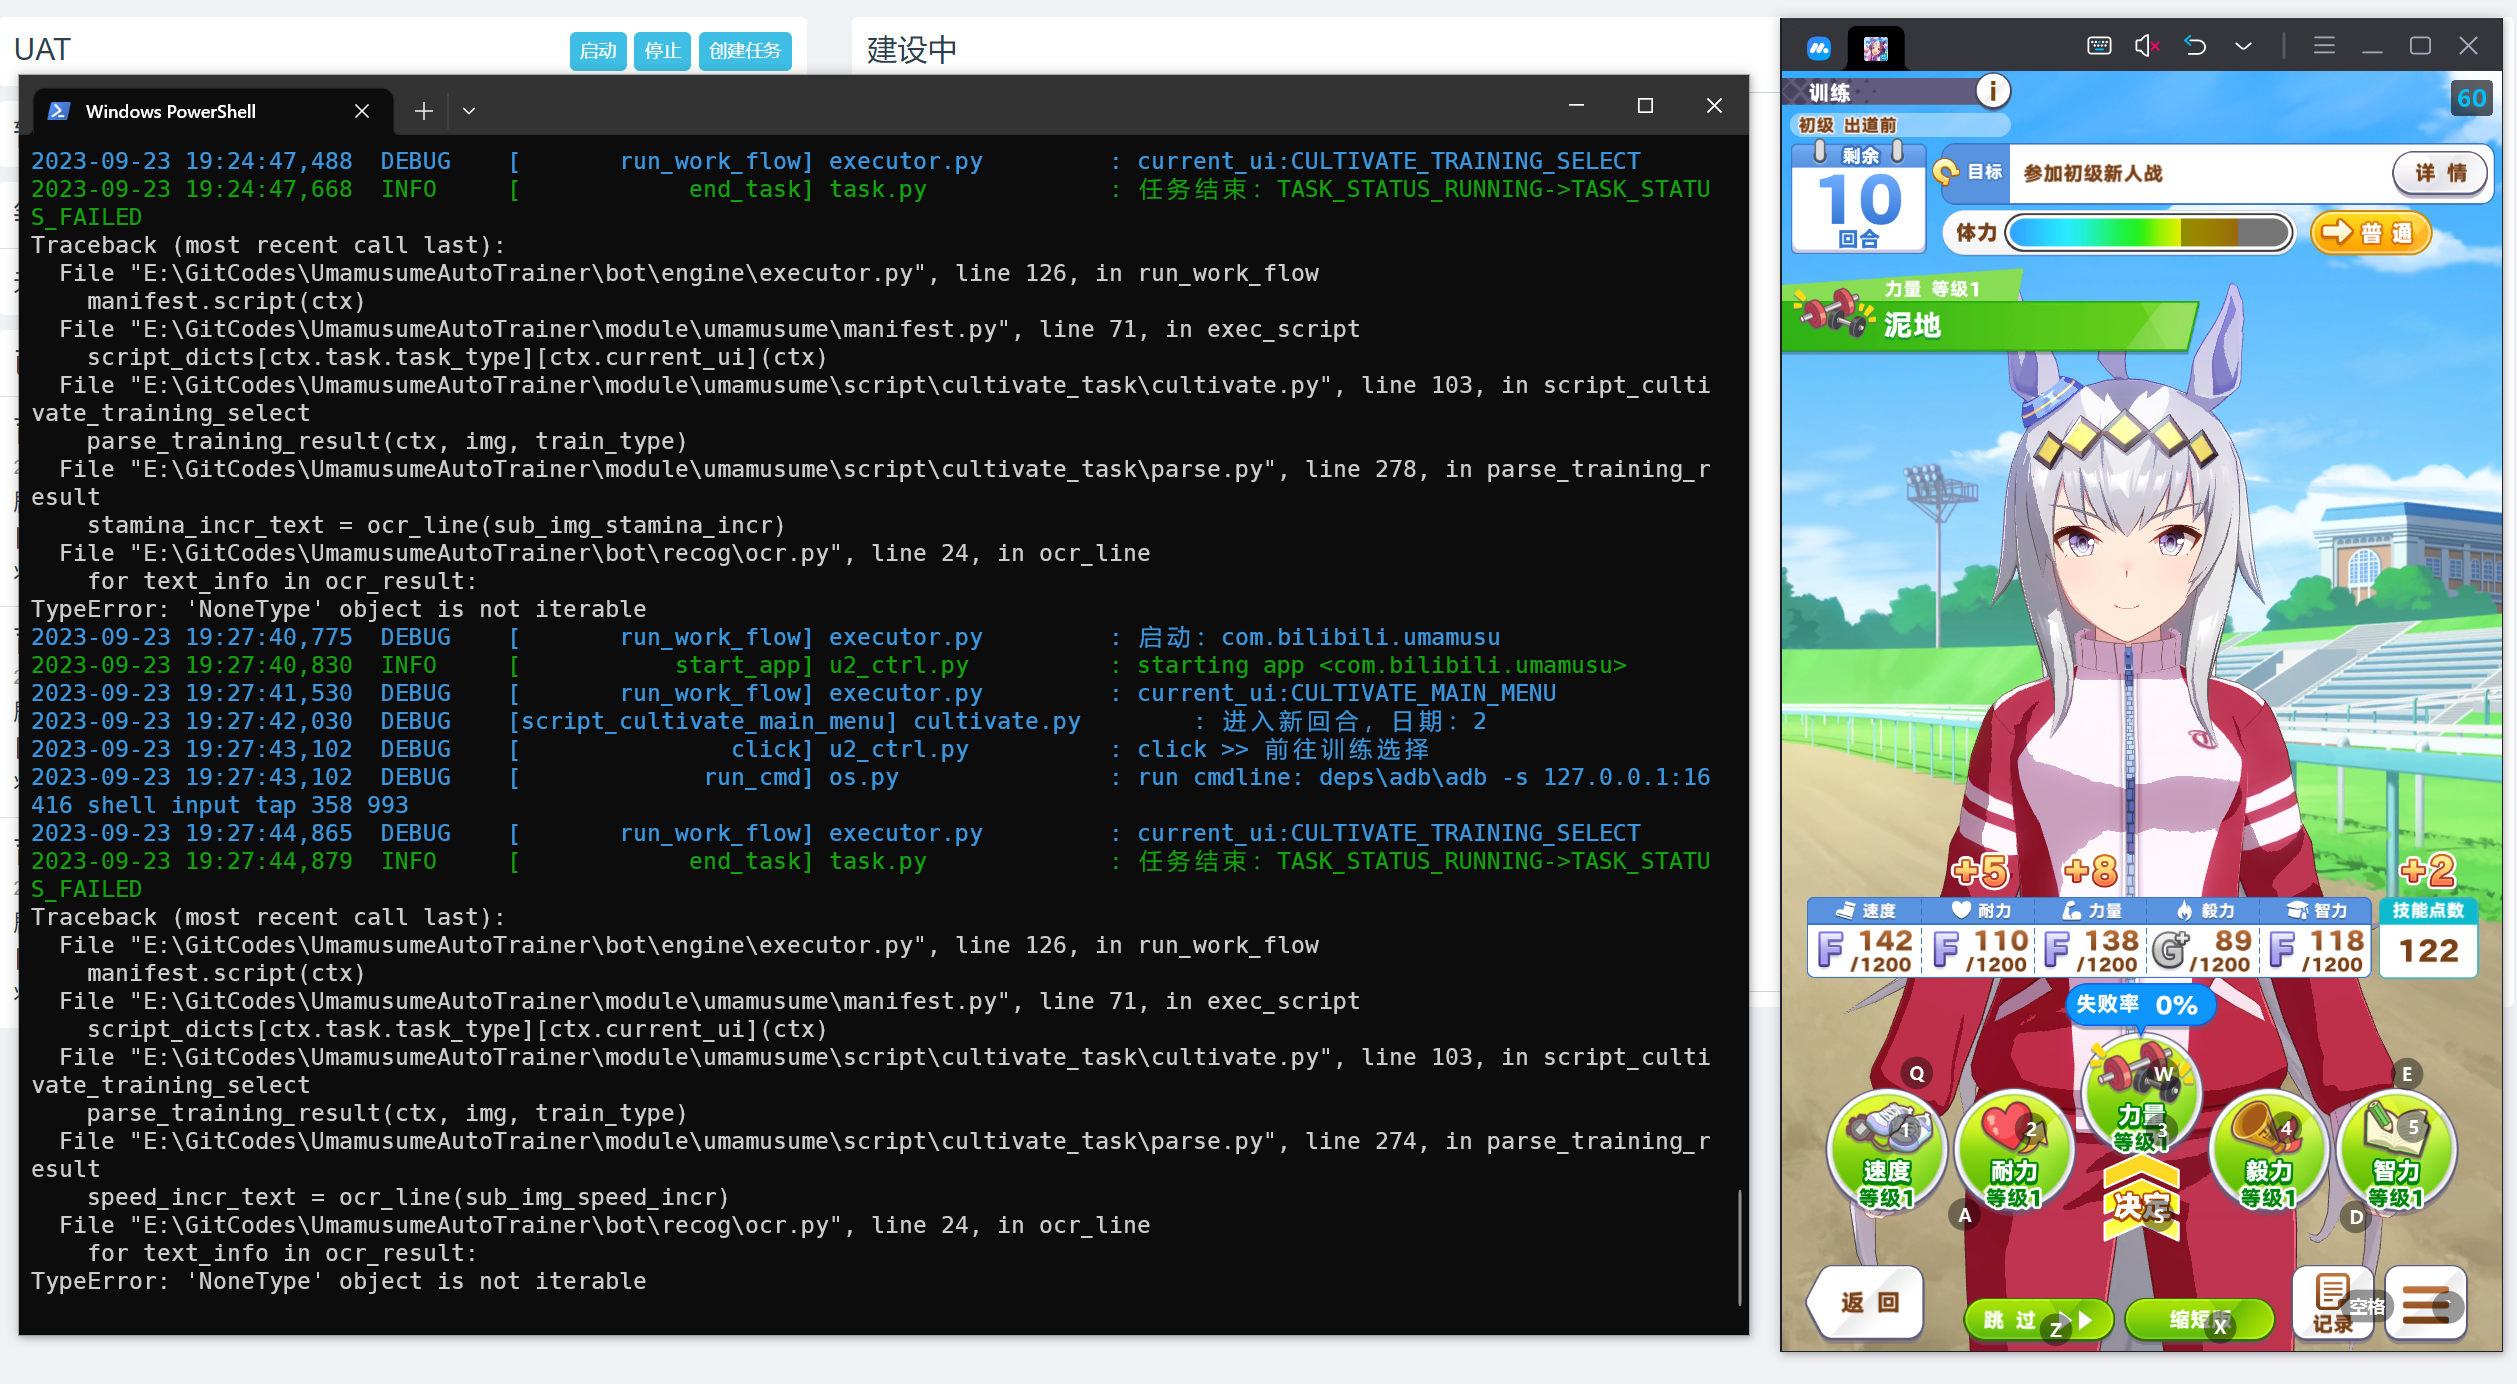Click the 启动 start button in UAT
Viewport: 2517px width, 1384px height.
click(x=597, y=51)
